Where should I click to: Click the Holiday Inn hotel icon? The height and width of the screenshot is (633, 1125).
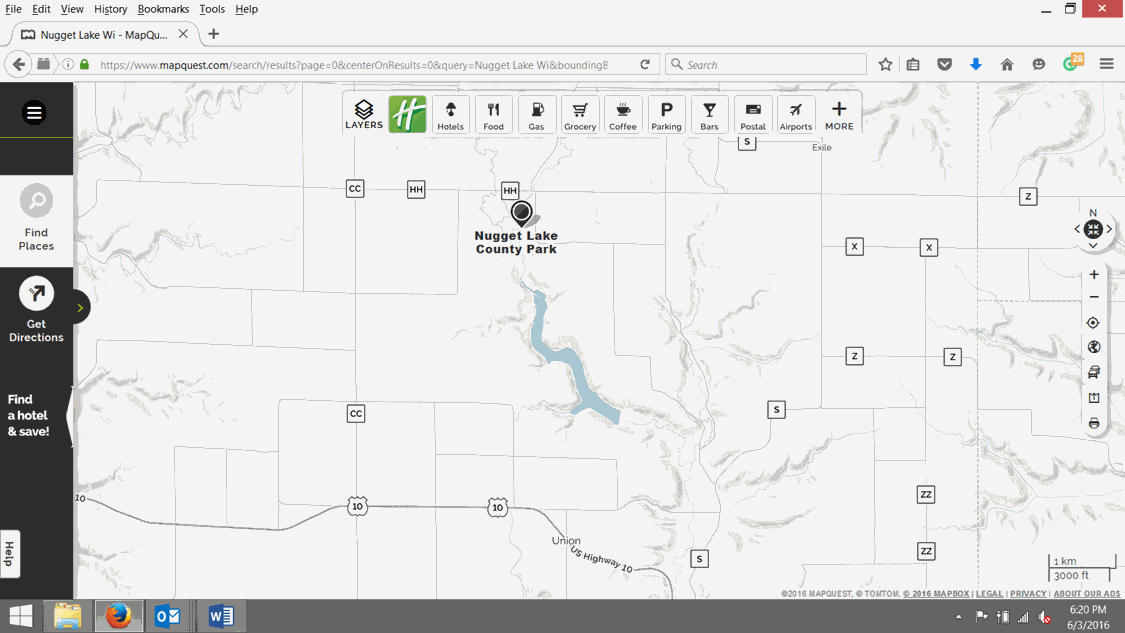[408, 114]
